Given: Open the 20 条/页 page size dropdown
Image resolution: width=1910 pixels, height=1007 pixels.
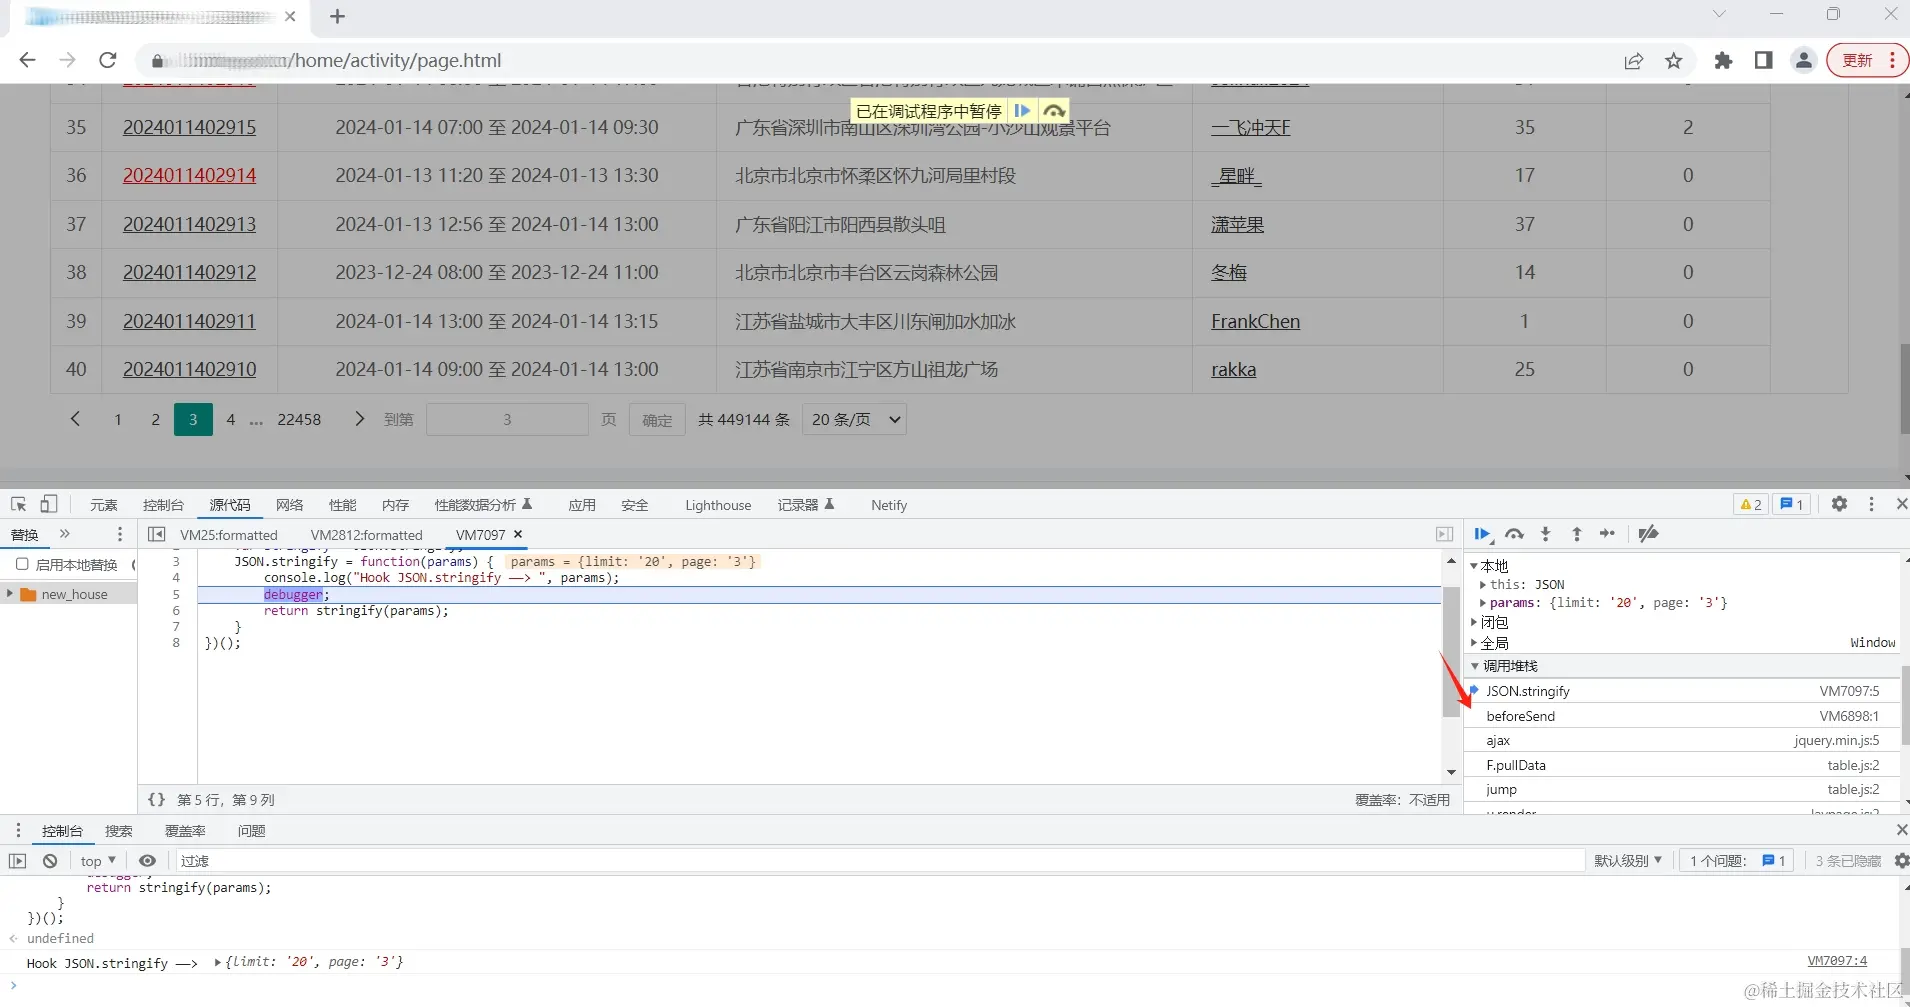Looking at the screenshot, I should coord(856,420).
